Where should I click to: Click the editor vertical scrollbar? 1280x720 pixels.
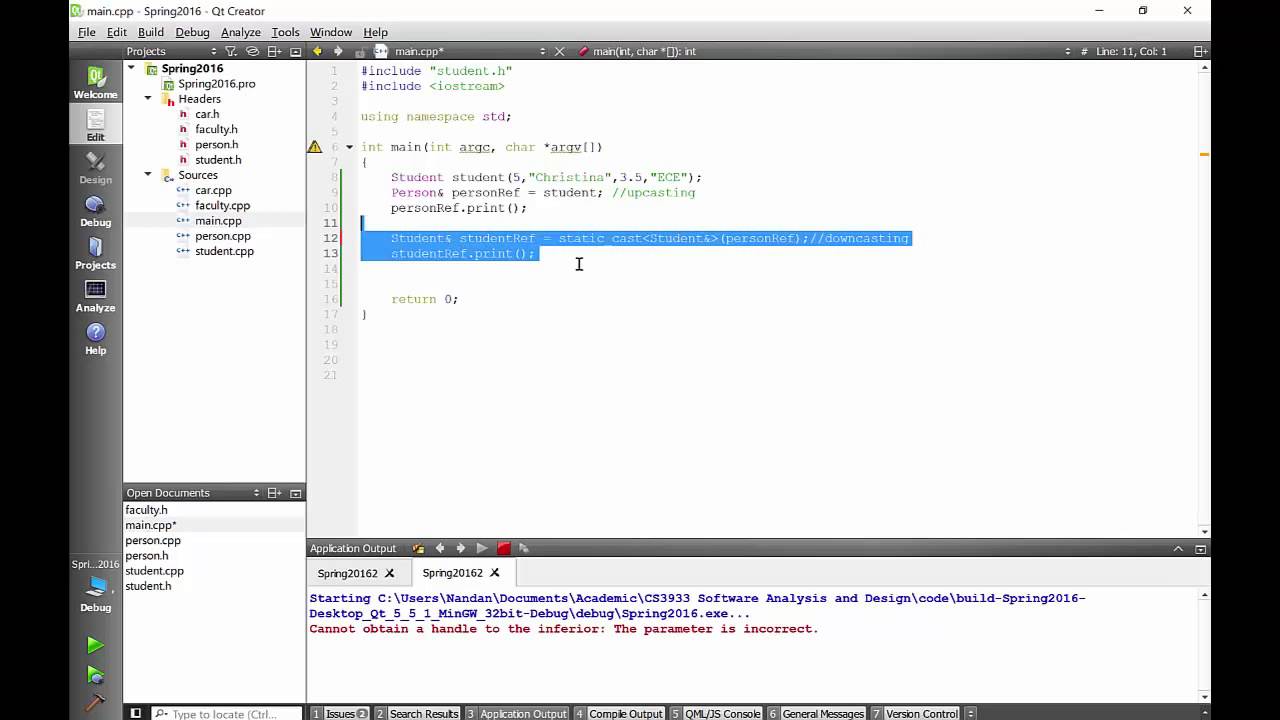[1204, 298]
